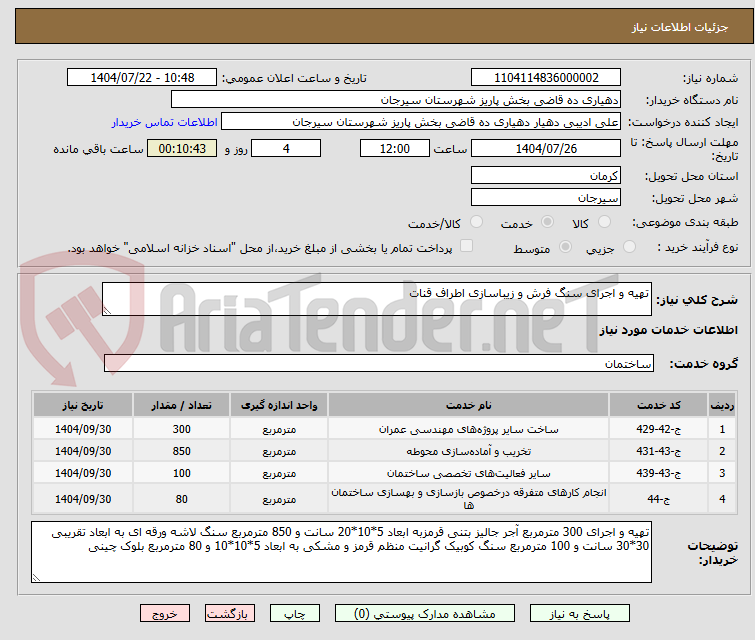This screenshot has height=640, width=755.
Task: Click the ردیف column header
Action: click(722, 405)
